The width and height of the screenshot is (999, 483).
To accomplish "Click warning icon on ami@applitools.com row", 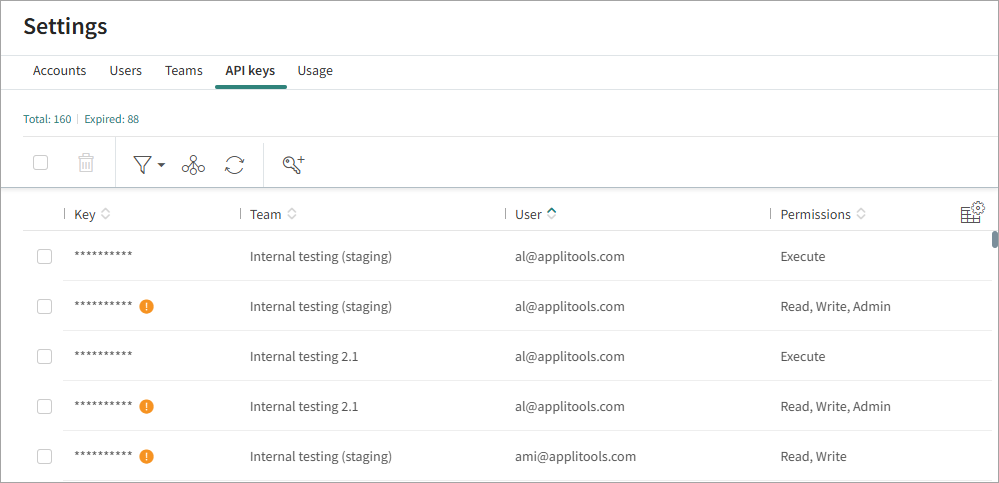I will click(146, 456).
